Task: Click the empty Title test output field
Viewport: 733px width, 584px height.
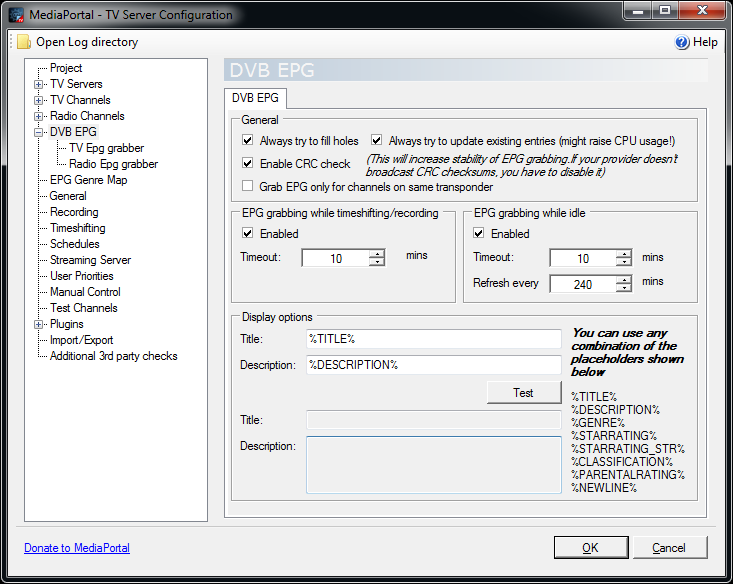Action: pos(434,420)
